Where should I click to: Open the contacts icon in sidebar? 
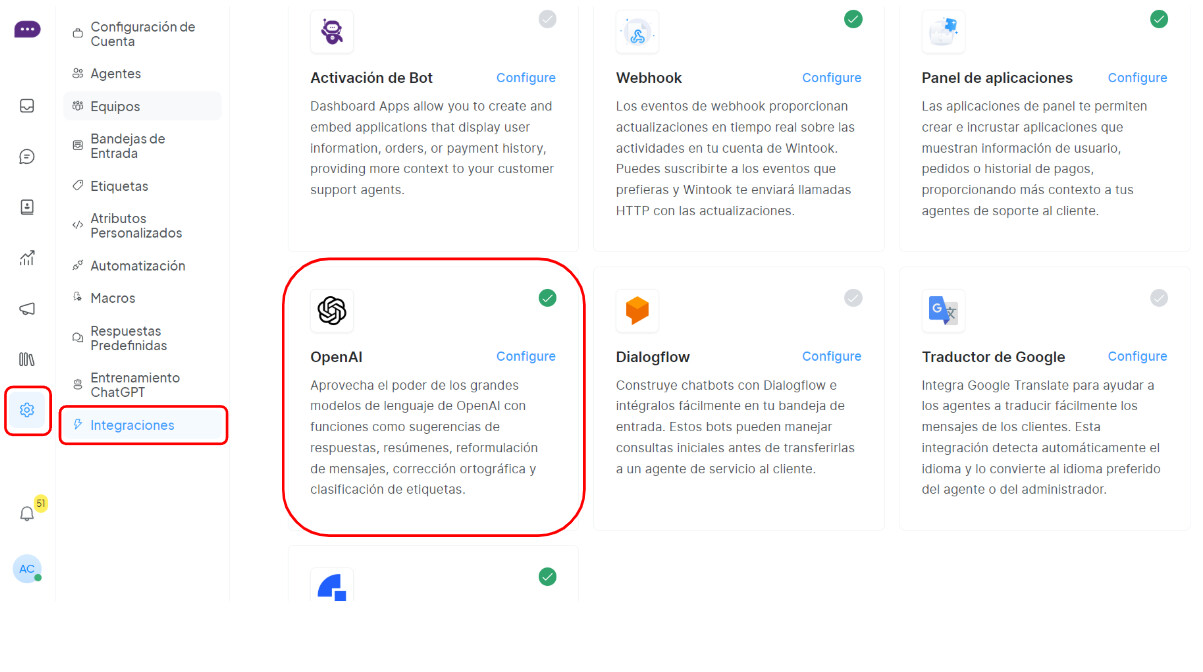click(27, 207)
